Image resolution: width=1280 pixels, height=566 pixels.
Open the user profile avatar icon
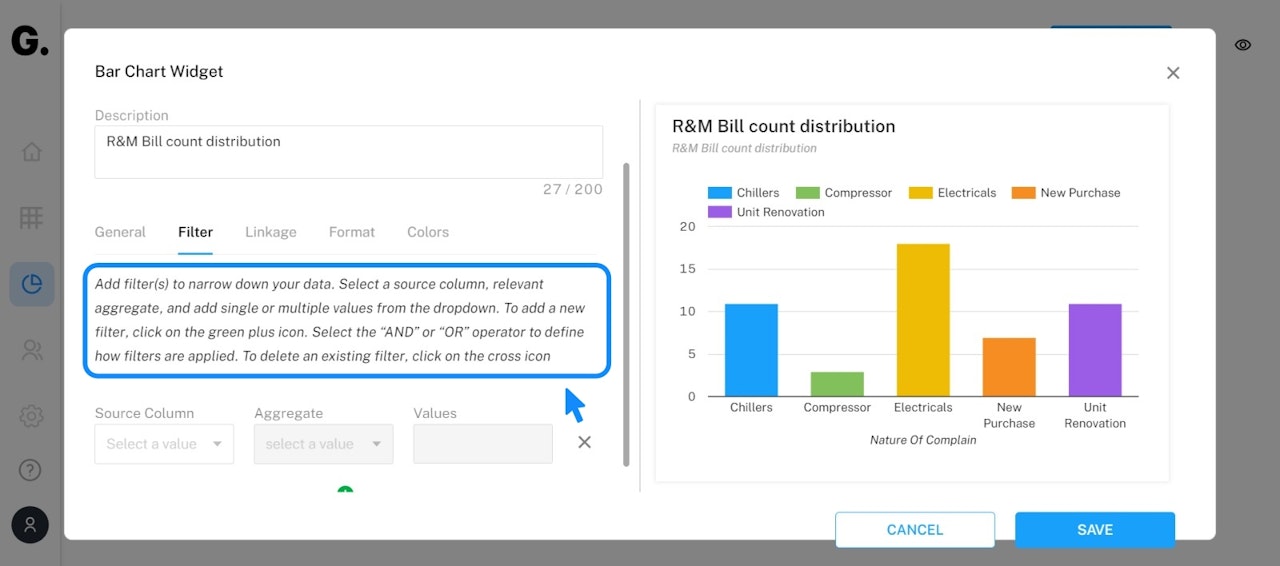point(30,525)
